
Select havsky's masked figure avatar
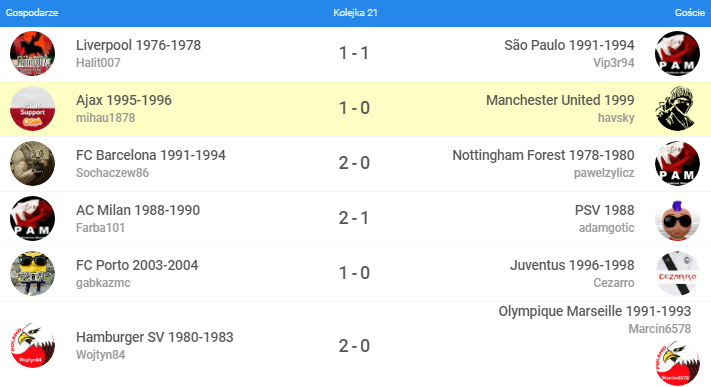pyautogui.click(x=677, y=108)
